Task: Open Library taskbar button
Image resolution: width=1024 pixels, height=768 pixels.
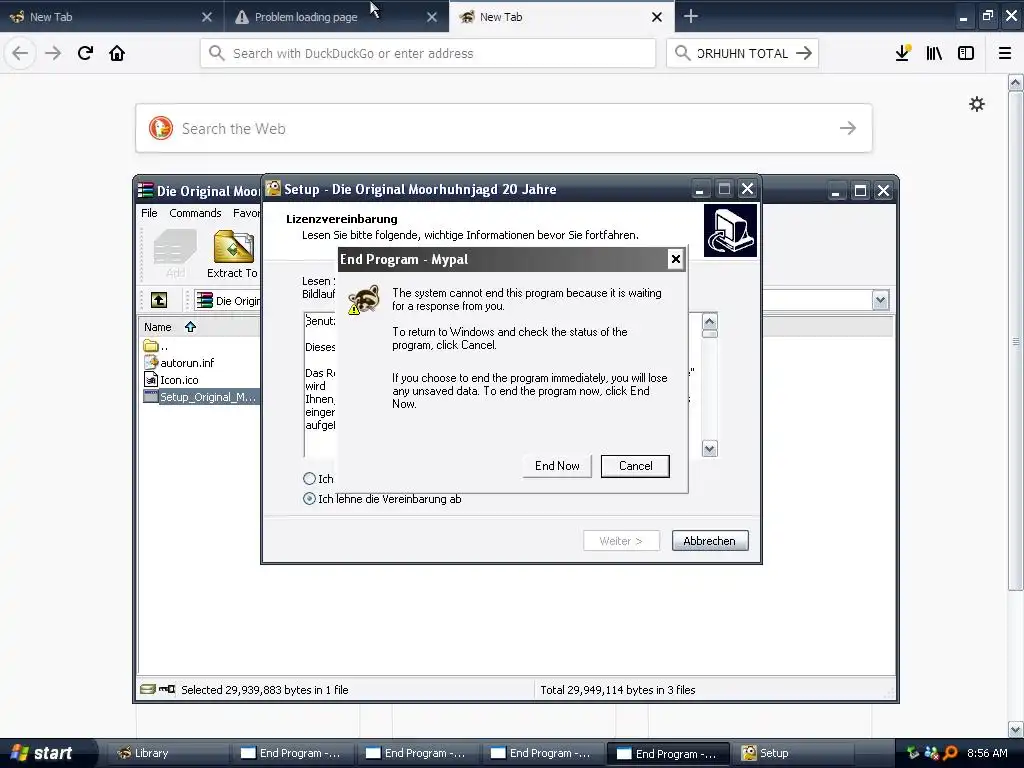Action: click(x=167, y=753)
